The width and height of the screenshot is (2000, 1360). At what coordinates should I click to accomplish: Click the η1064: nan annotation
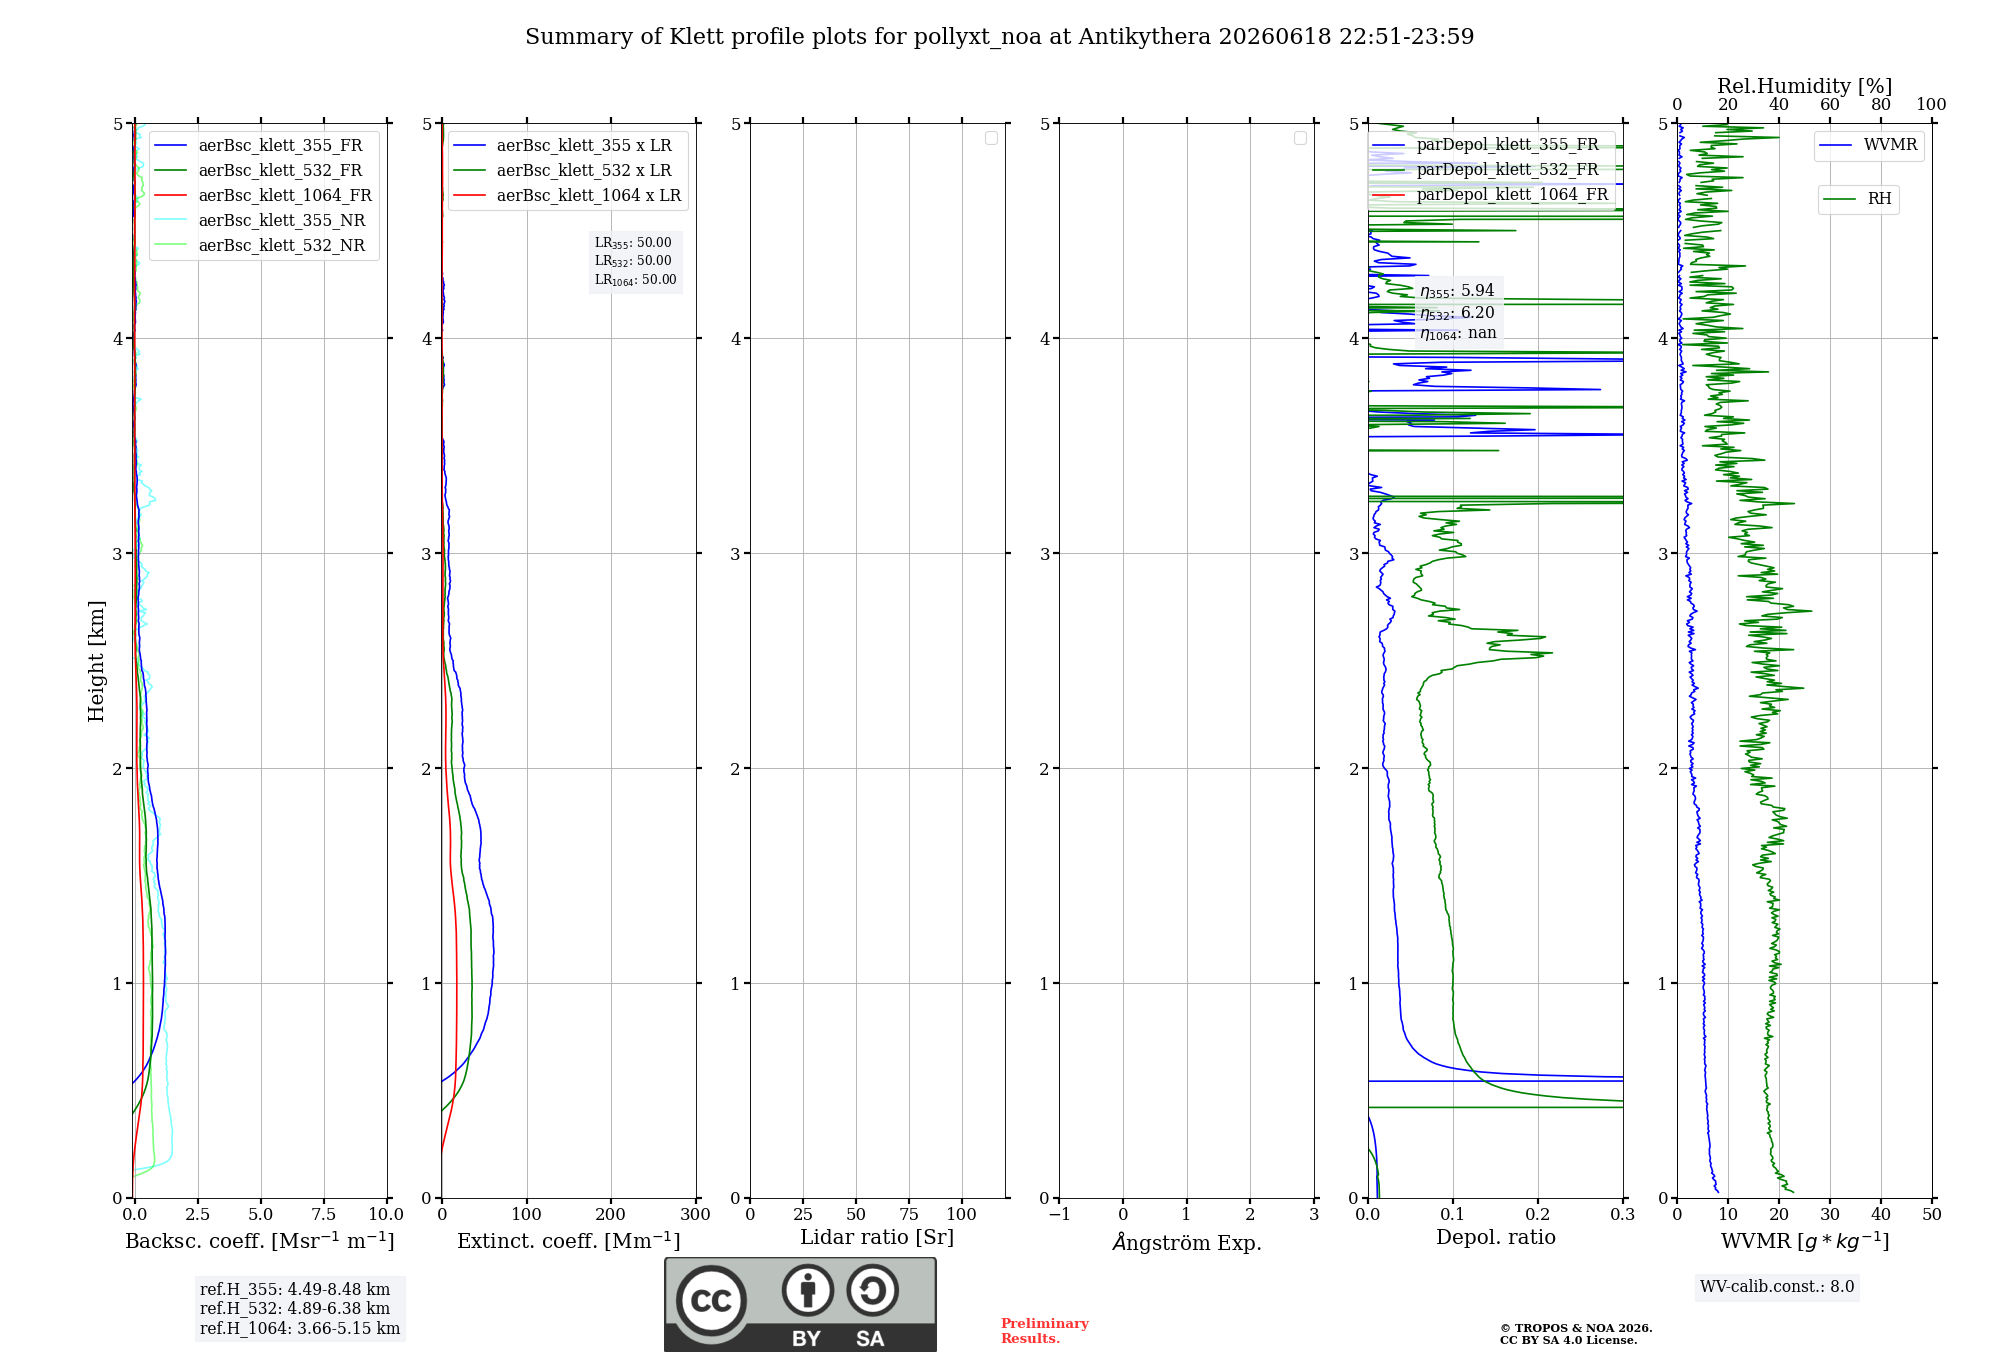[x=1458, y=334]
